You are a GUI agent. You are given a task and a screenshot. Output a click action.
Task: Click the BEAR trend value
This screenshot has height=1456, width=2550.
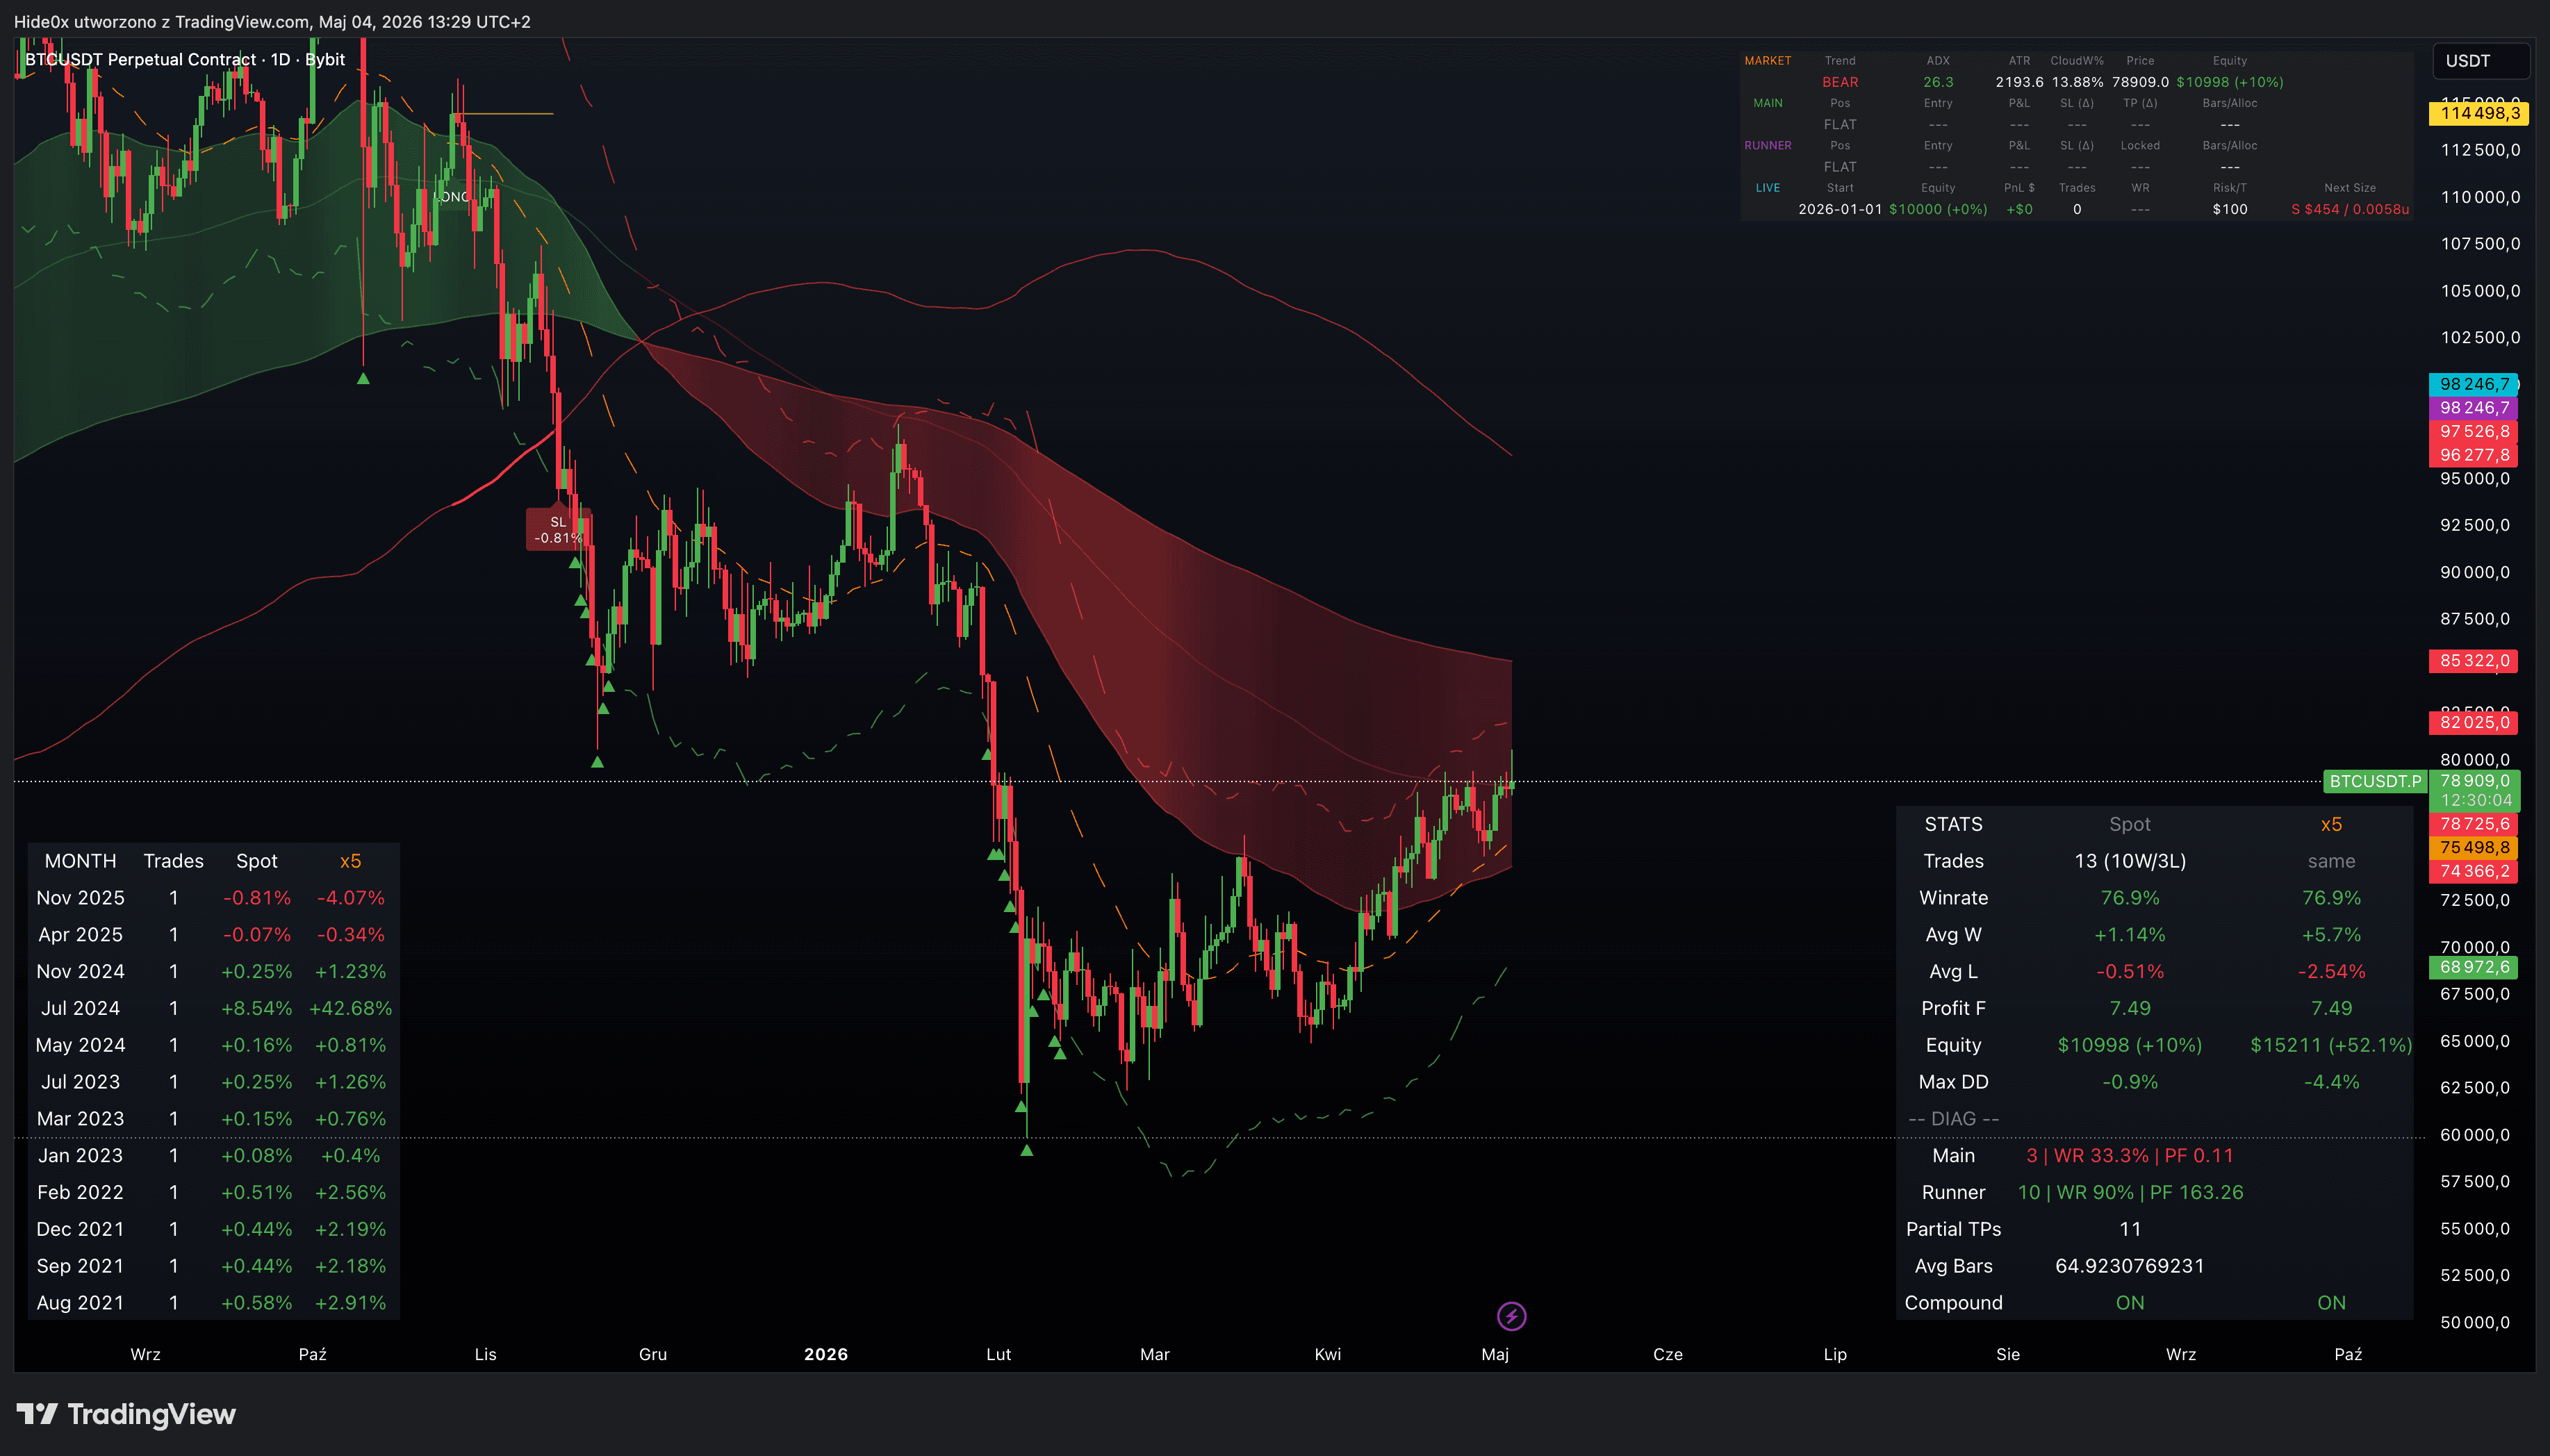[x=1839, y=82]
